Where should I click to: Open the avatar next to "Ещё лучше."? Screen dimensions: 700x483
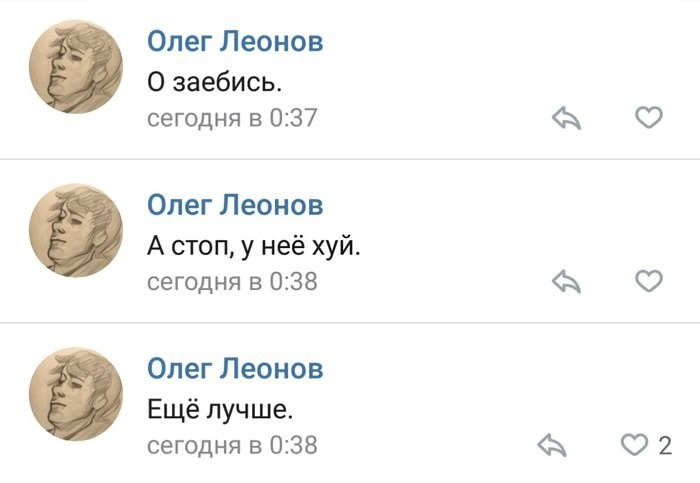point(79,394)
